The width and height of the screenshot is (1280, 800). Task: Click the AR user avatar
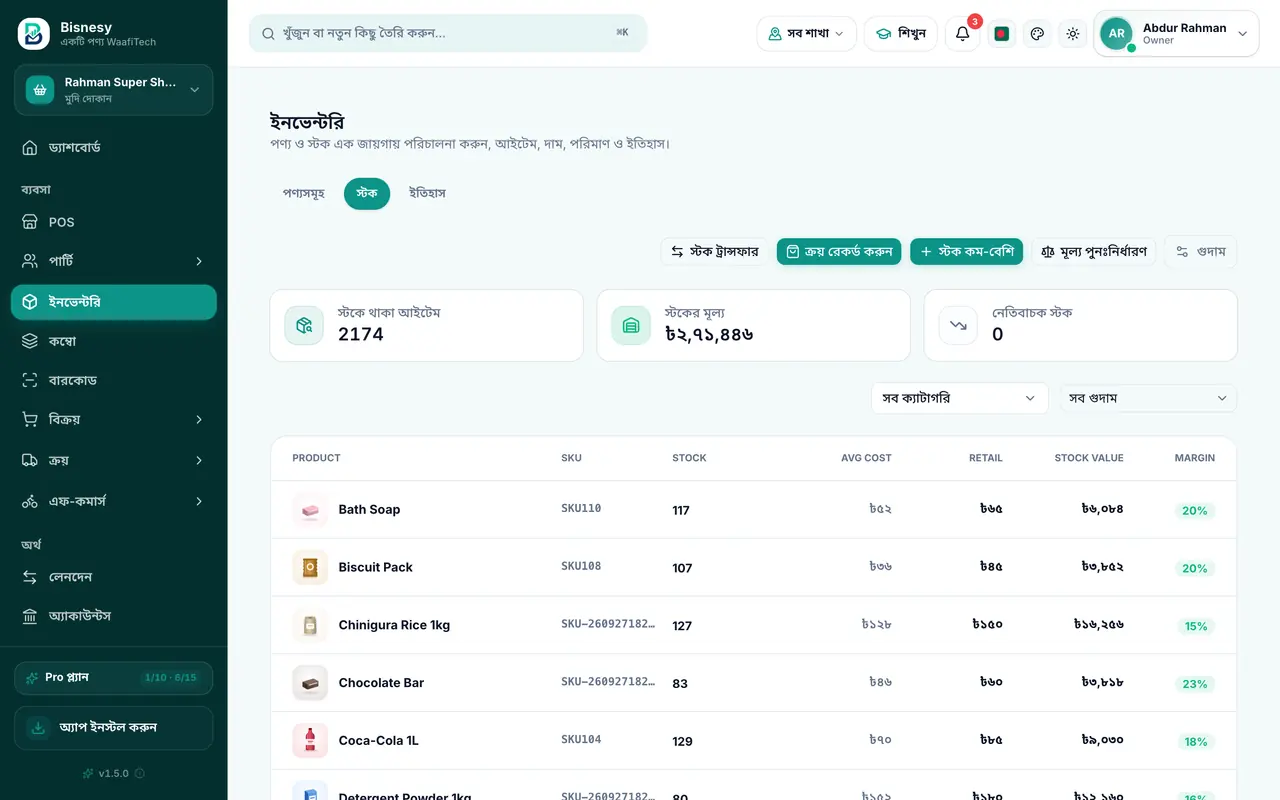tap(1117, 34)
